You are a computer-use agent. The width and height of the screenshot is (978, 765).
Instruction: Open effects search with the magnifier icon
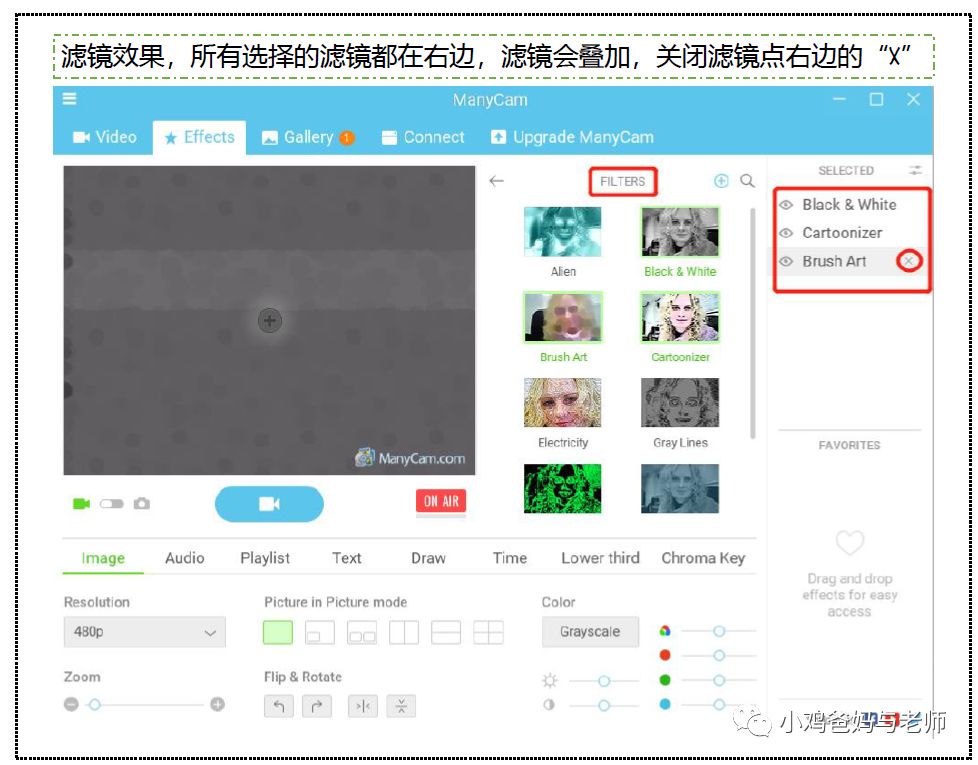pyautogui.click(x=748, y=183)
